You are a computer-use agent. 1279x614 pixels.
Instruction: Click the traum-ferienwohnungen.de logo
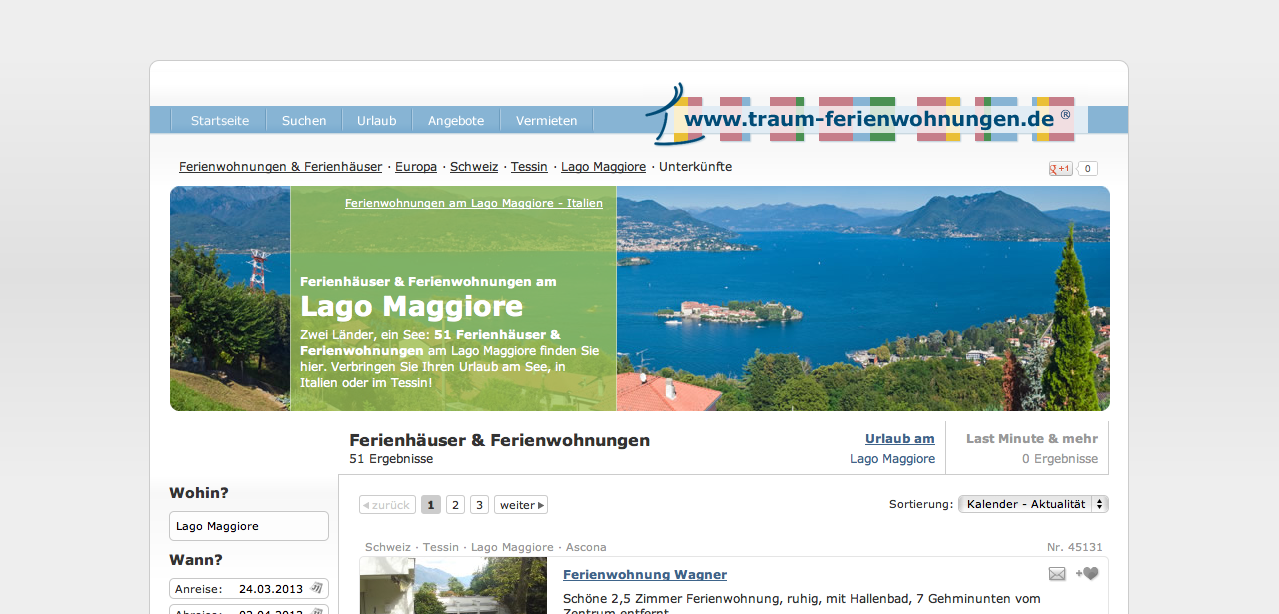pos(868,119)
